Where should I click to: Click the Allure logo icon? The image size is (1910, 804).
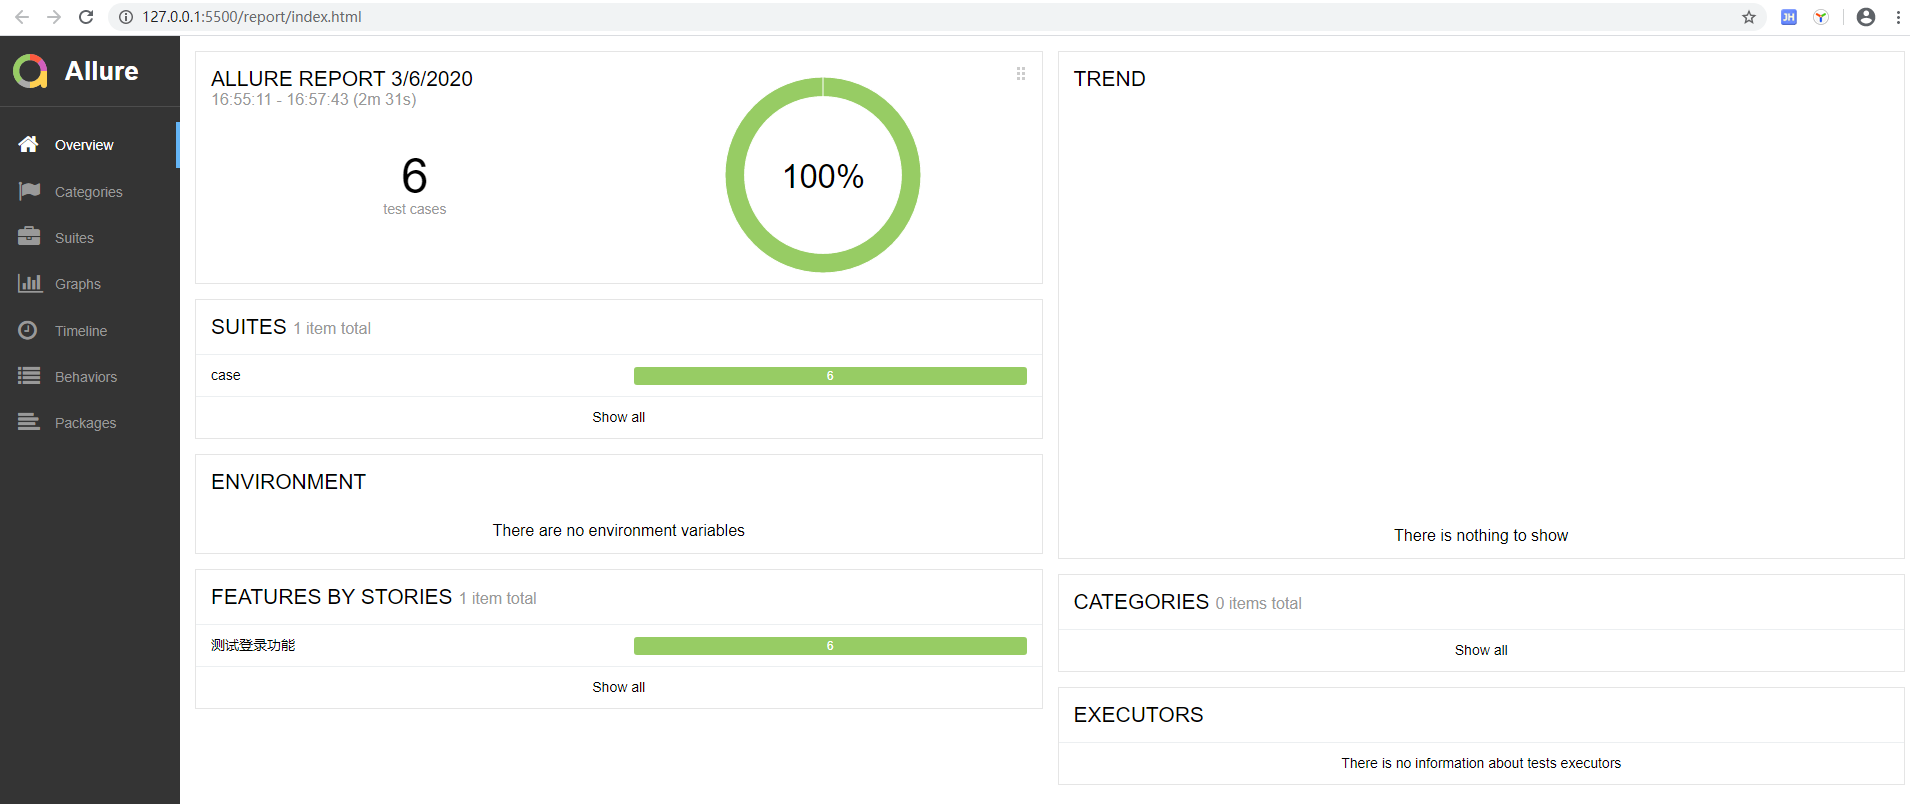coord(30,71)
